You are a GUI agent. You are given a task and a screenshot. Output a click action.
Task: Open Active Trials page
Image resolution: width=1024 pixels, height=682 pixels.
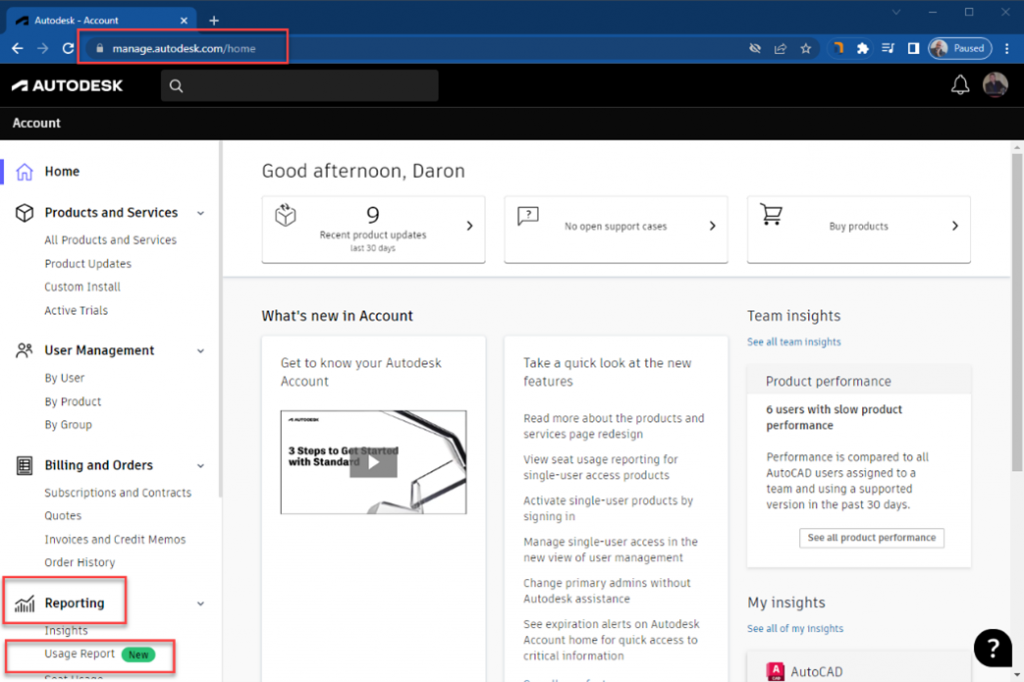(76, 310)
